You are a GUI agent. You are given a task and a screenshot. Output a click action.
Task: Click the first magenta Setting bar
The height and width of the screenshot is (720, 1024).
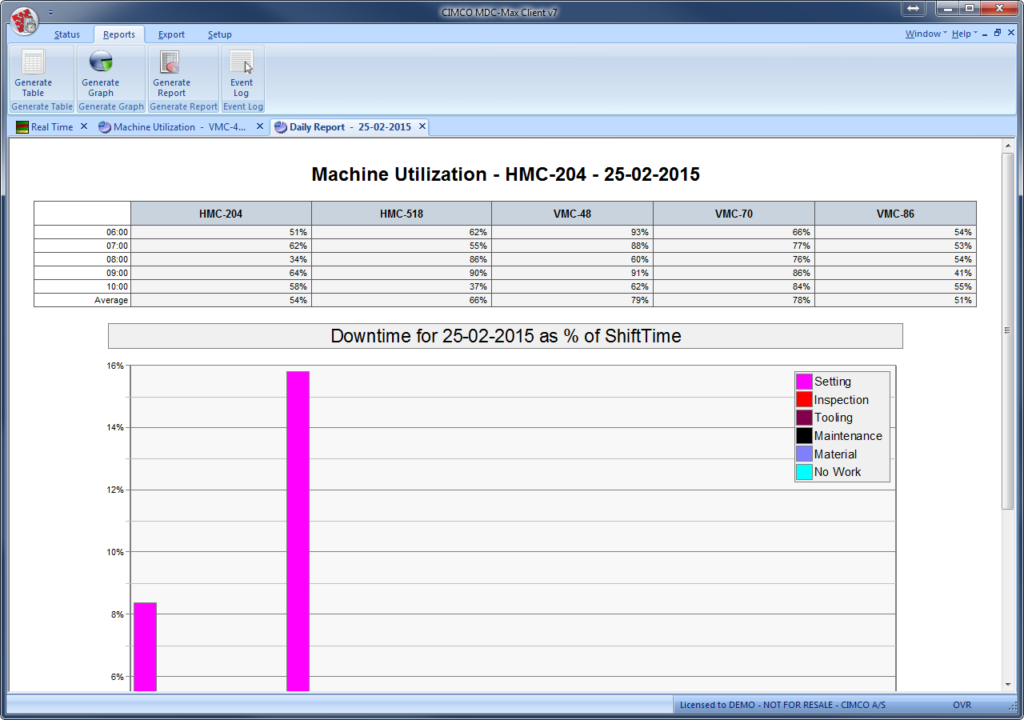[145, 647]
